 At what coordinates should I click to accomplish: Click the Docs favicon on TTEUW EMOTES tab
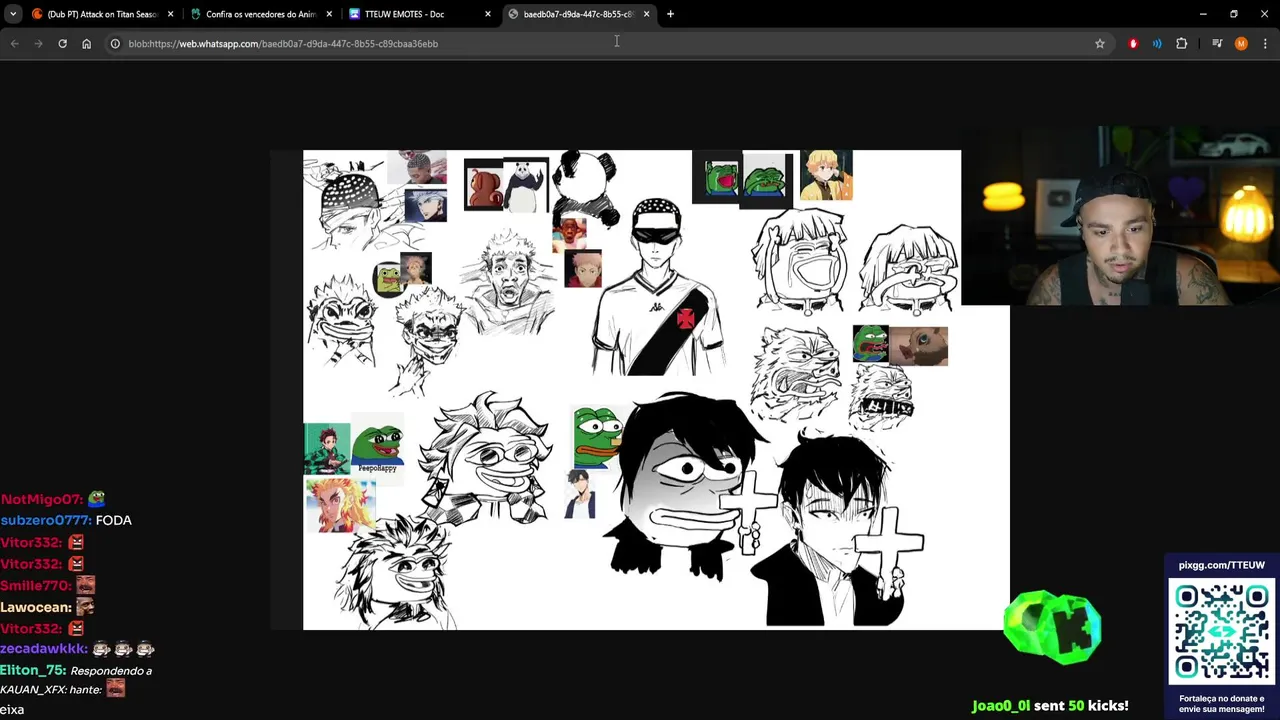[x=354, y=14]
